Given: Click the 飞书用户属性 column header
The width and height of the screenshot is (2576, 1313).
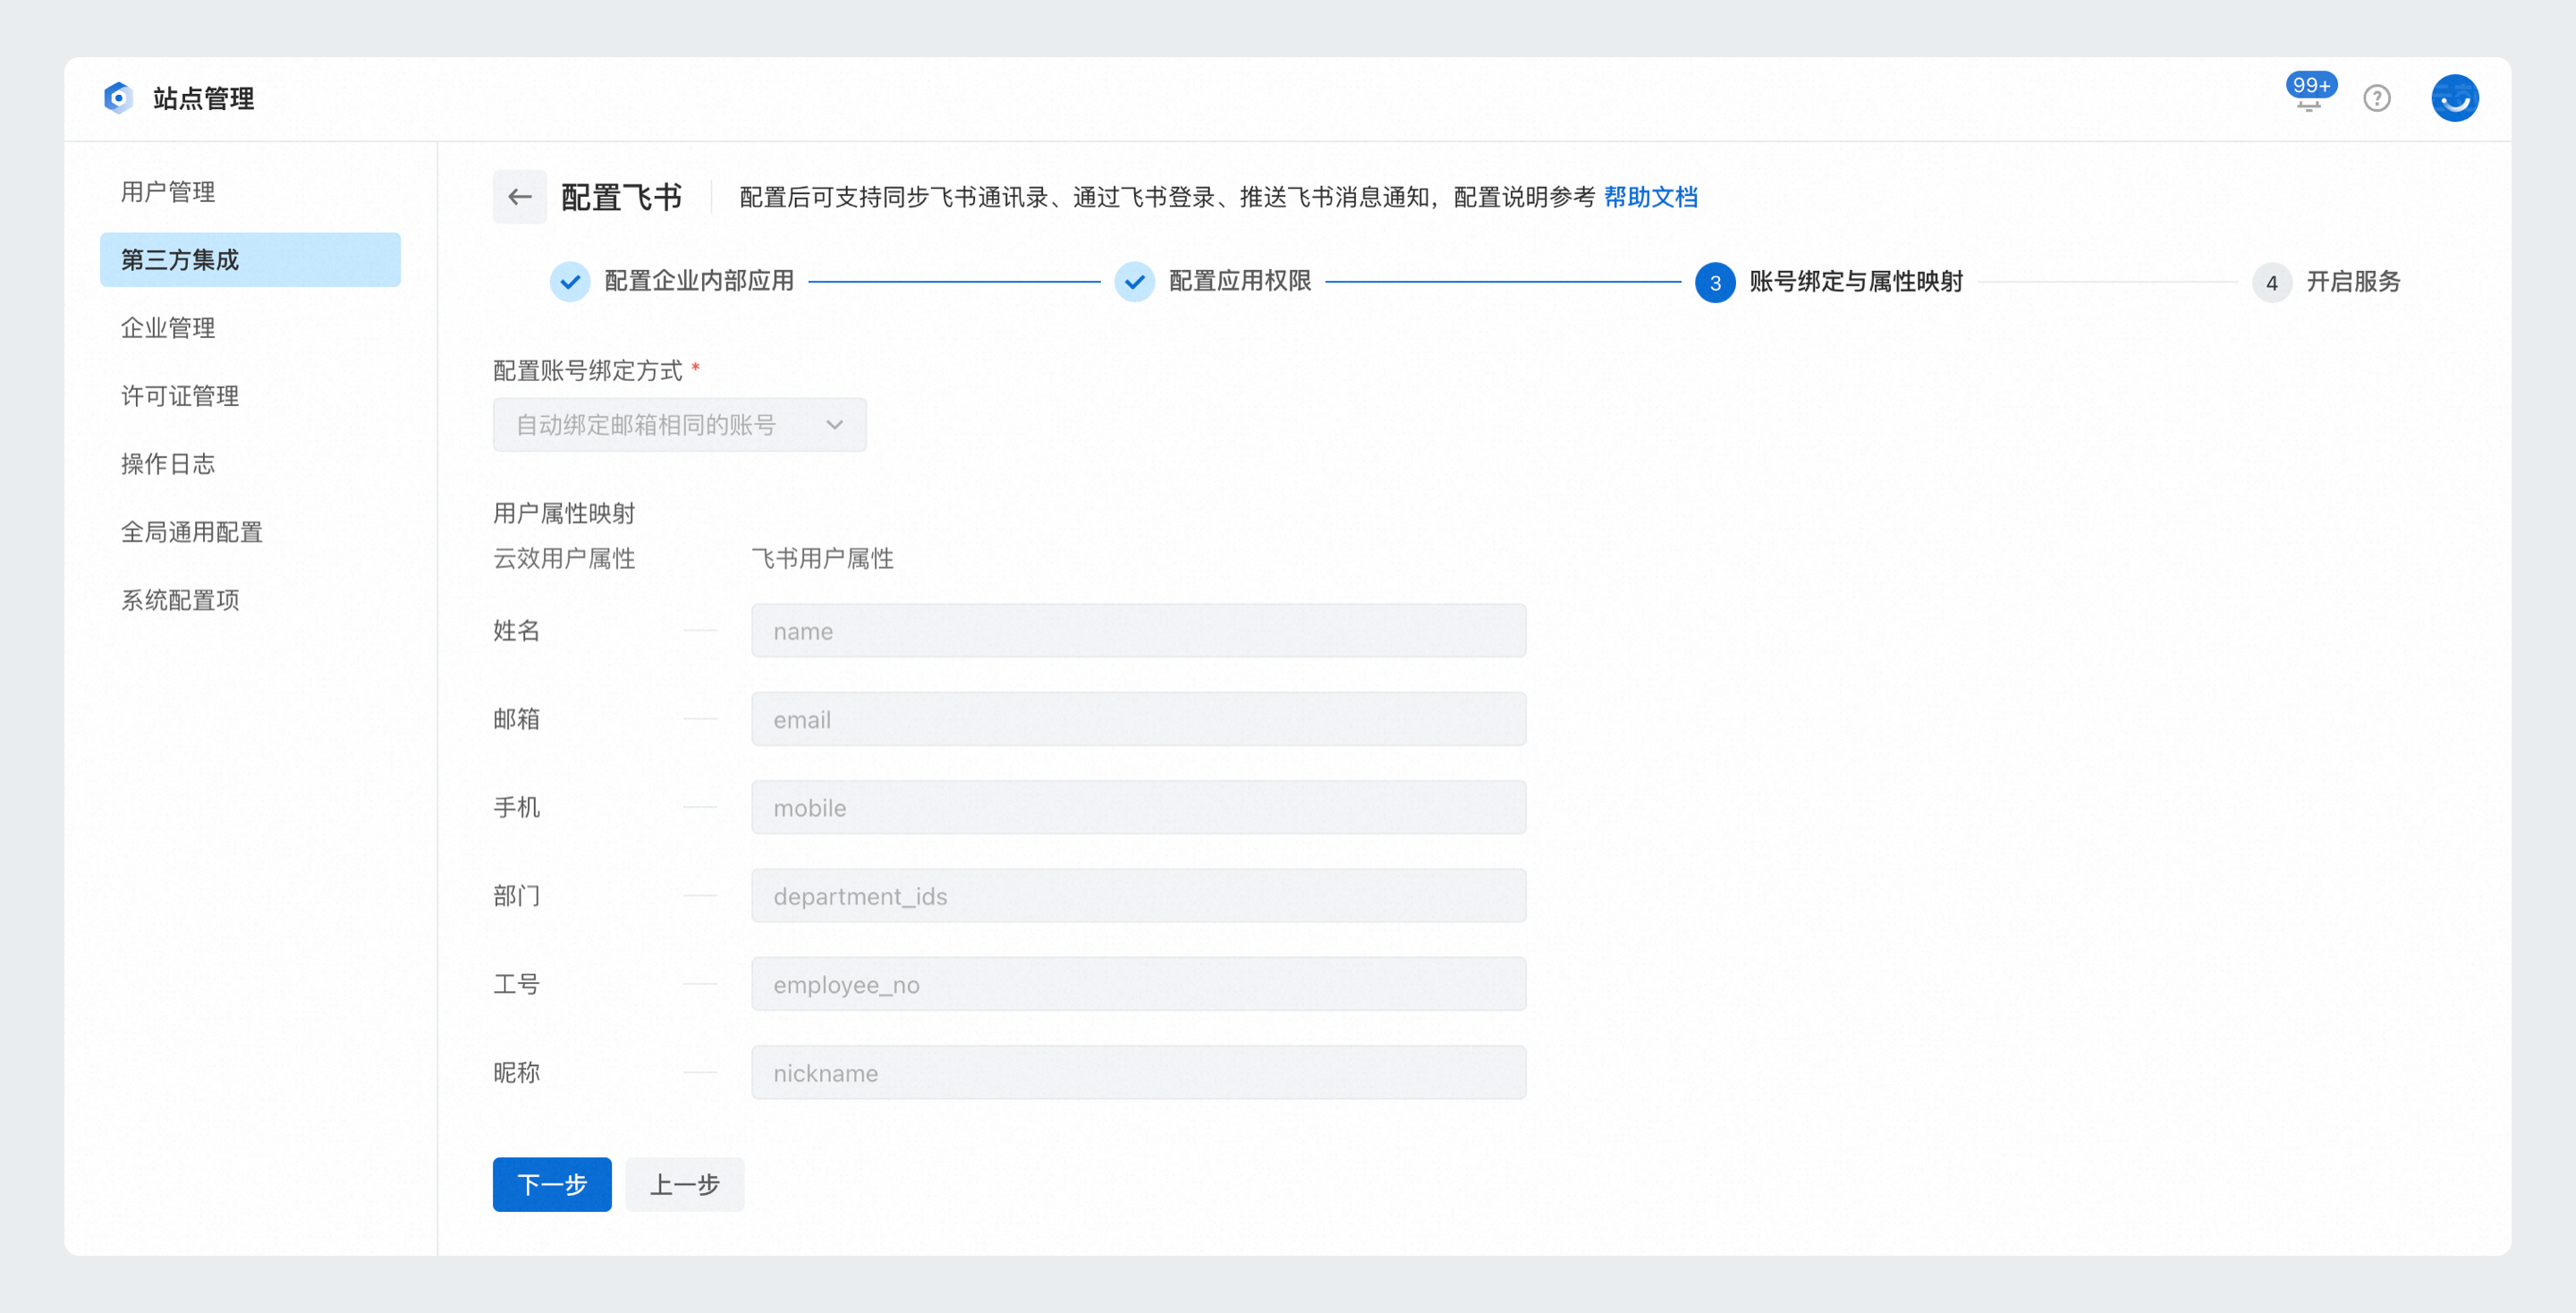Looking at the screenshot, I should pyautogui.click(x=822, y=558).
